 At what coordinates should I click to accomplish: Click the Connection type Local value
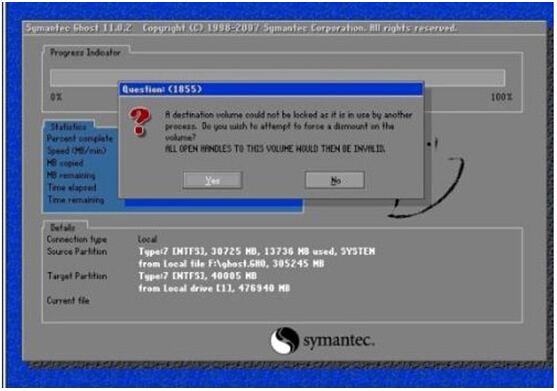148,239
